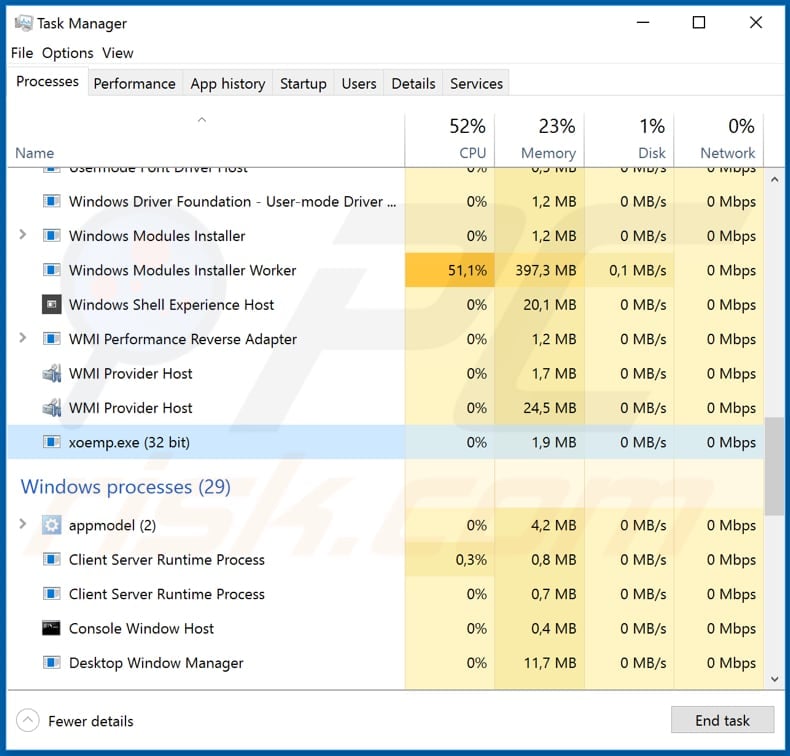Viewport: 790px width, 756px height.
Task: Click the 11,7 MB memory value
Action: pos(550,662)
